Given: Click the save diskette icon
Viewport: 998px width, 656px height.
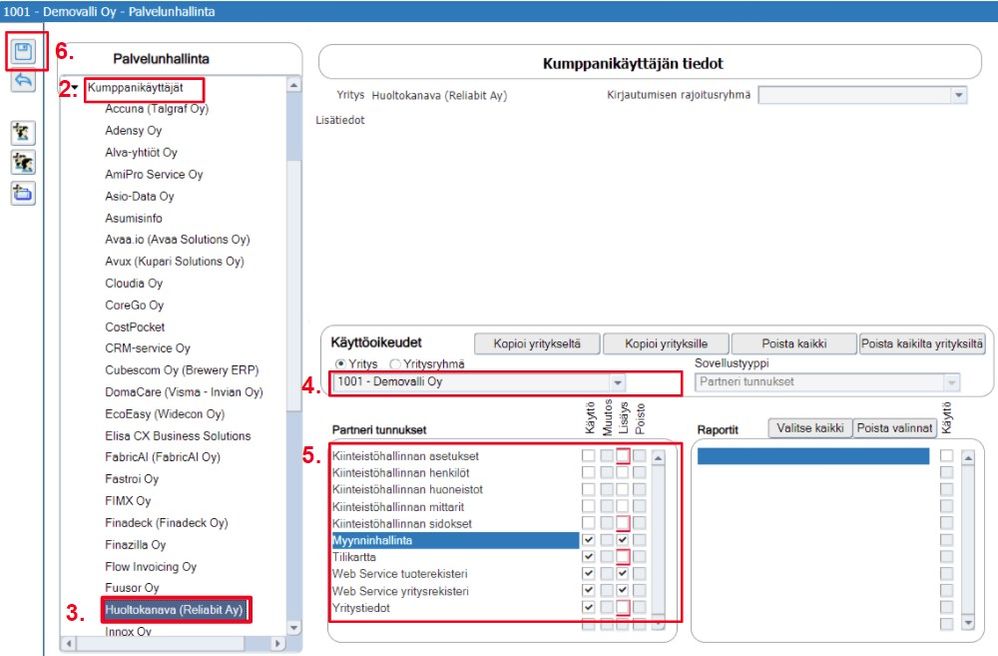Looking at the screenshot, I should (24, 52).
